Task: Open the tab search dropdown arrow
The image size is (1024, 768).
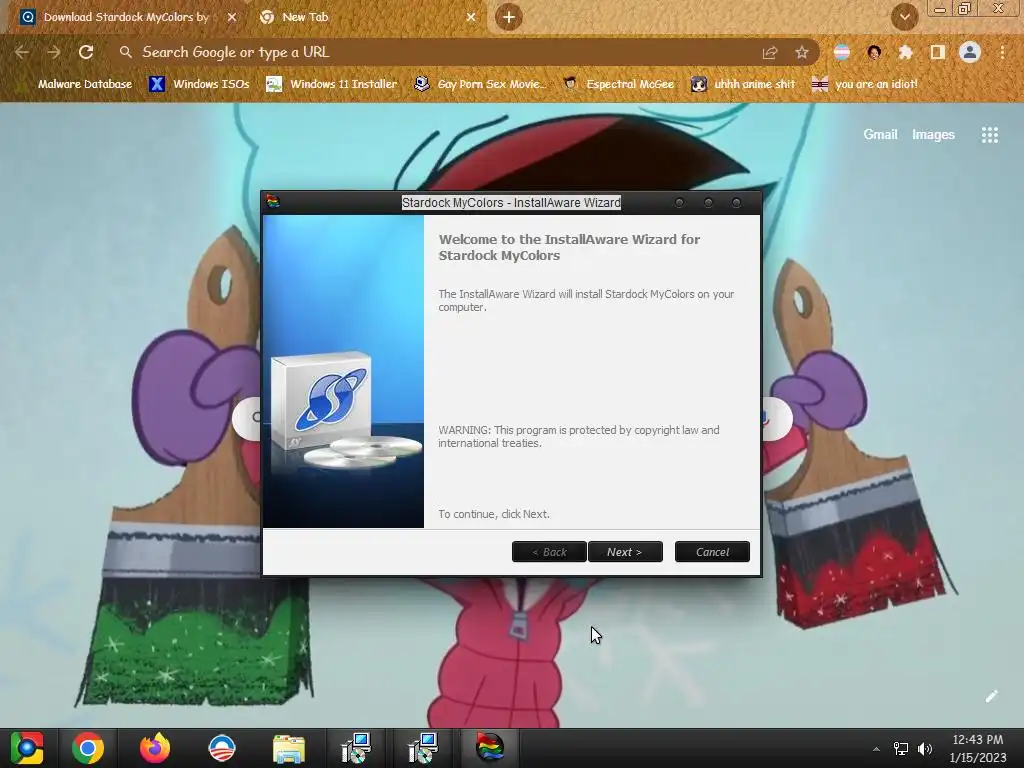Action: 904,17
